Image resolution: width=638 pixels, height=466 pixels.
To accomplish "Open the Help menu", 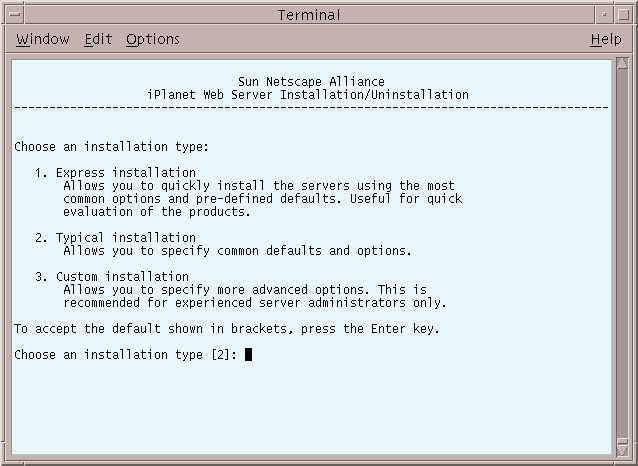I will tap(606, 39).
